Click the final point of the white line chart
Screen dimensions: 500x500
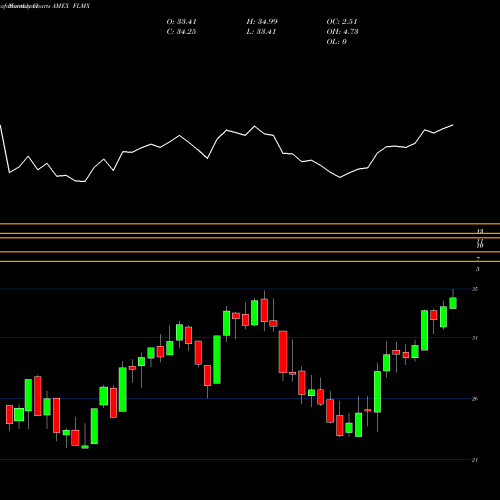(x=453, y=125)
